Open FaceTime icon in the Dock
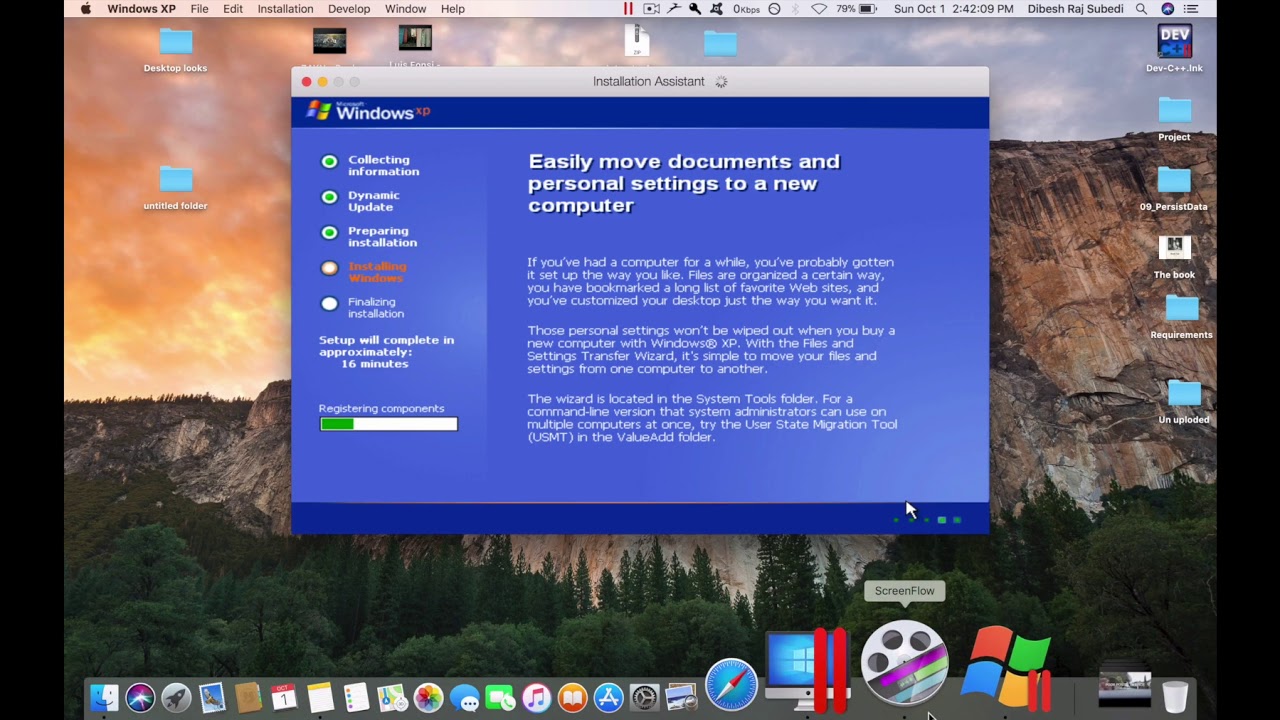 click(500, 697)
